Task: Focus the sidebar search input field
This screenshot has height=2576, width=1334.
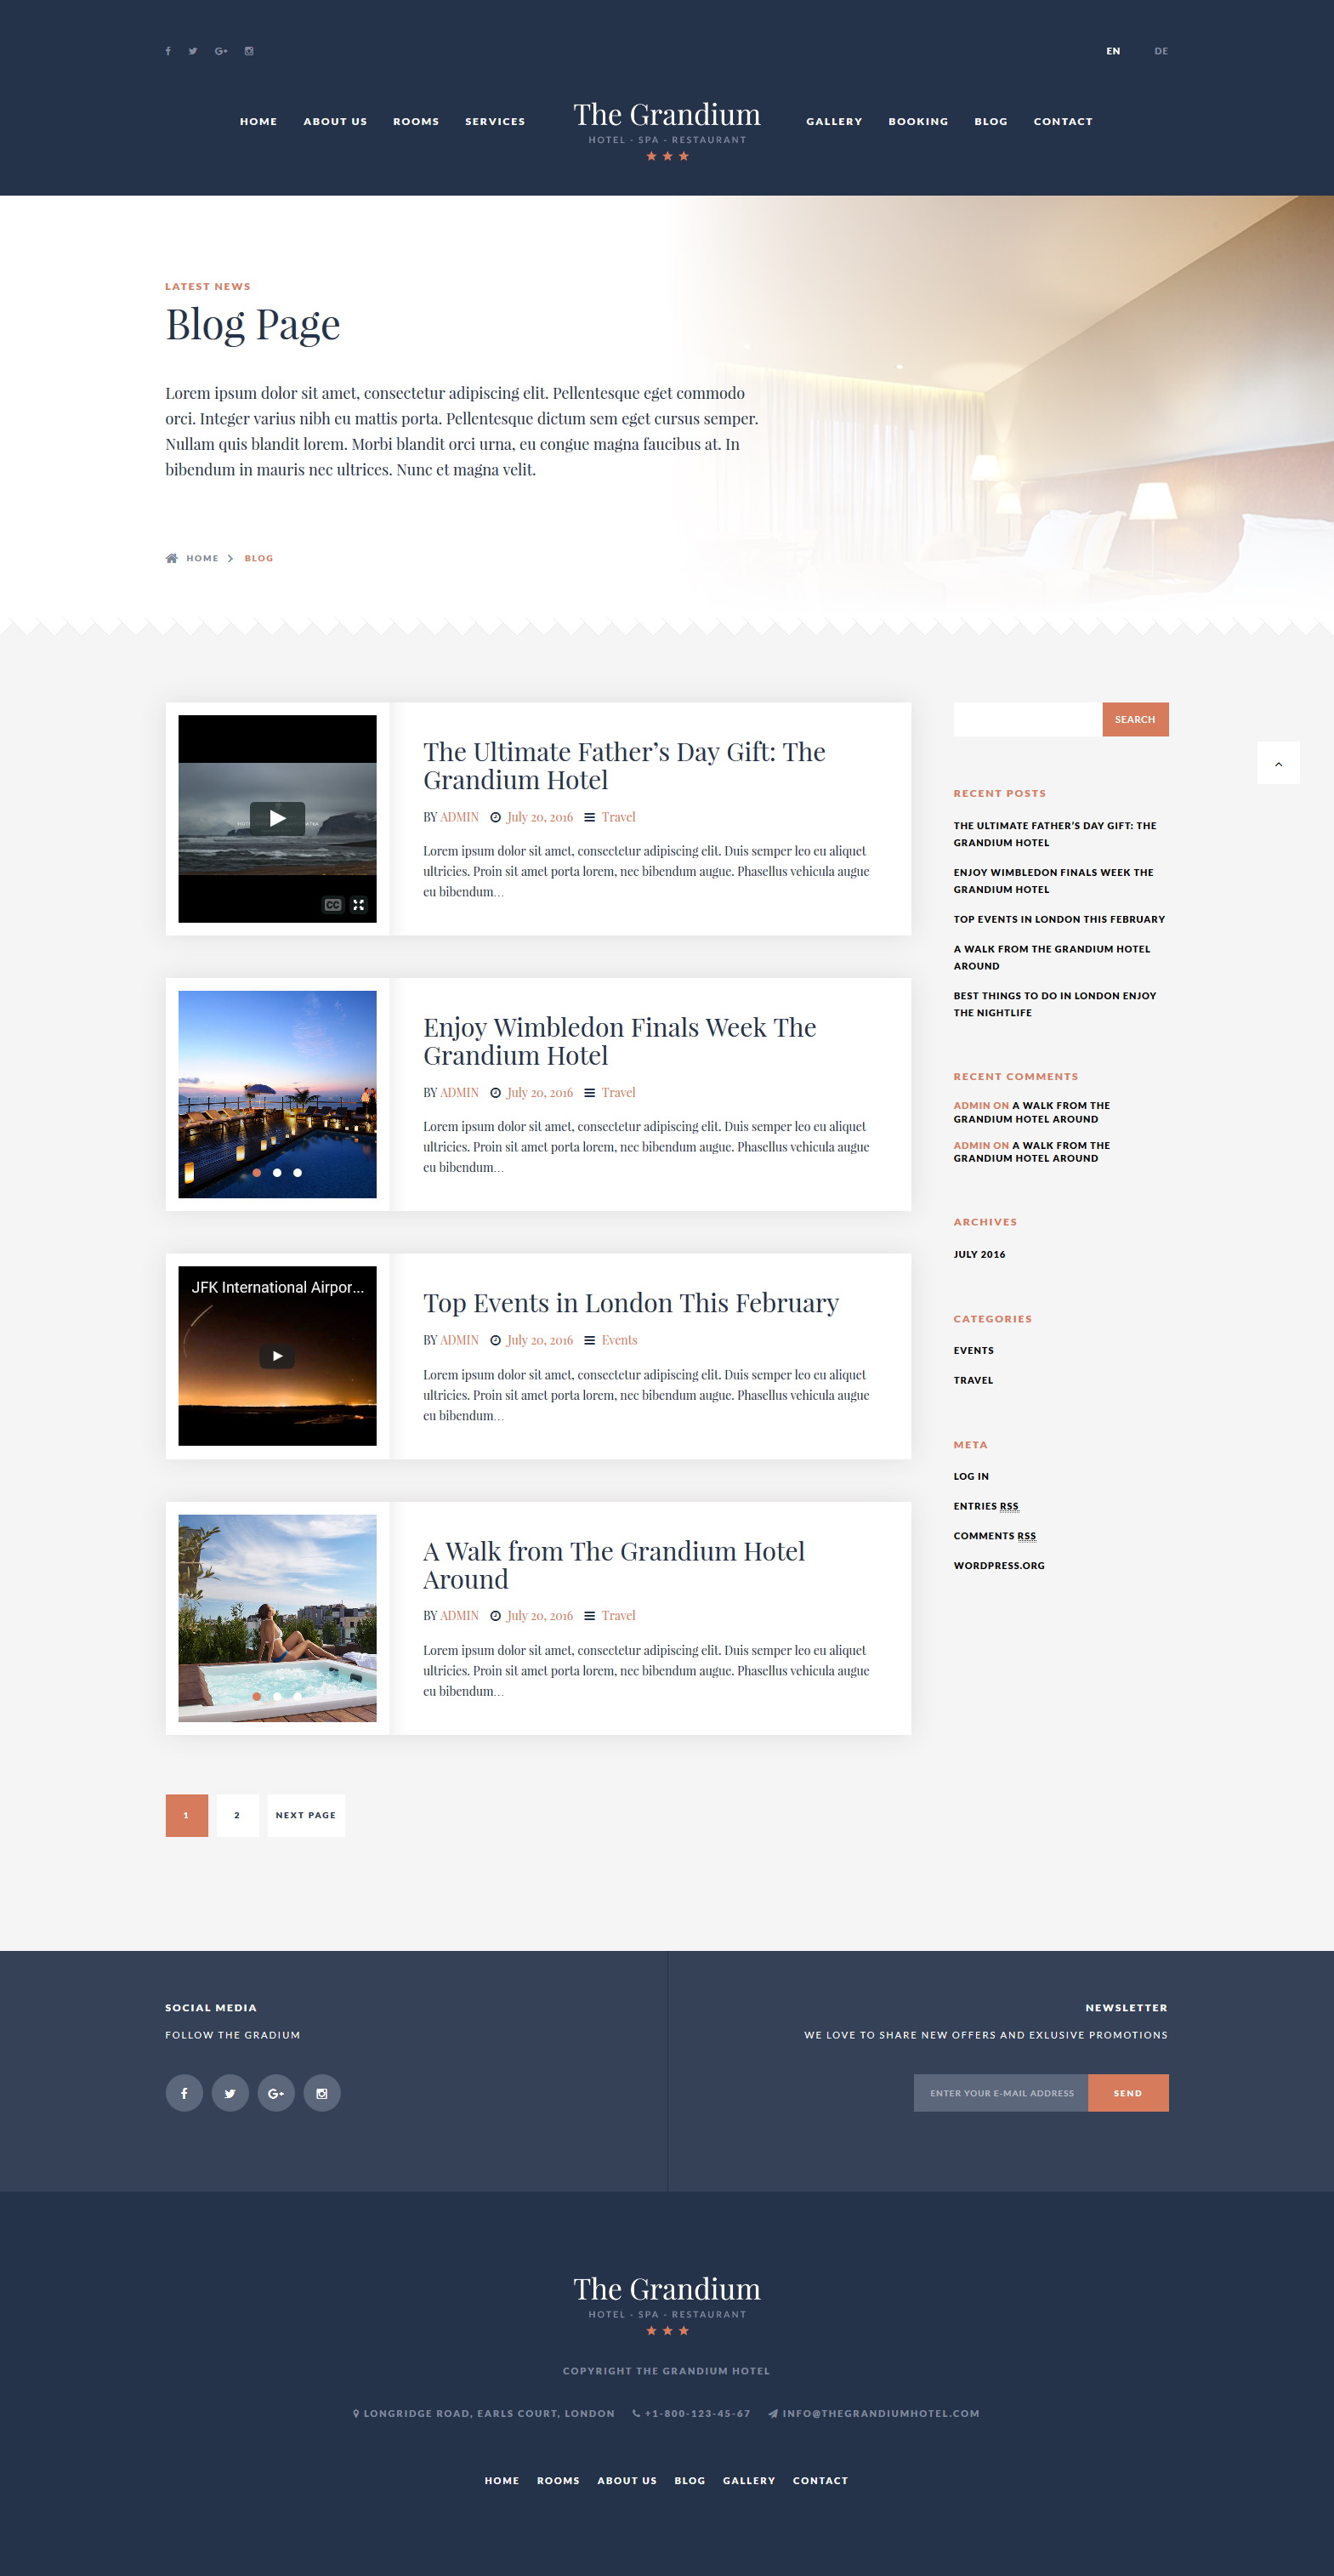Action: click(x=1027, y=719)
